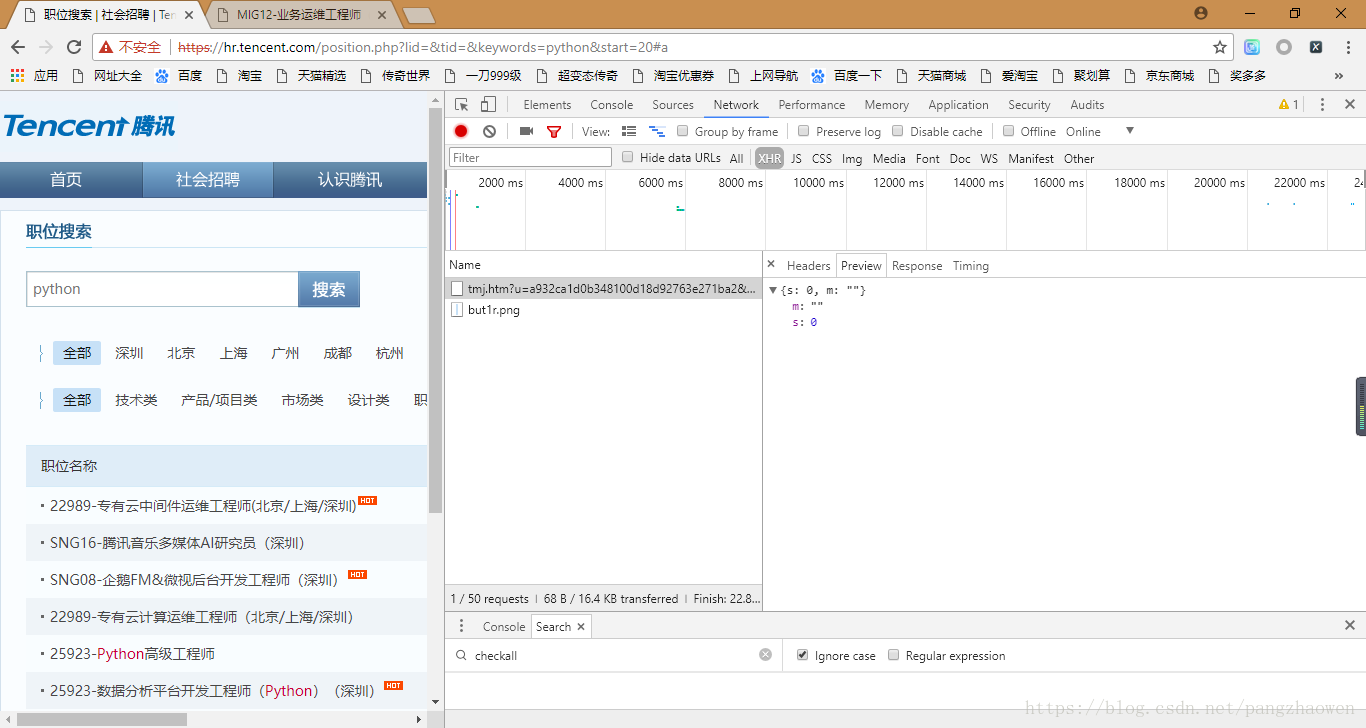Enable Preserve log checkbox

(x=803, y=131)
